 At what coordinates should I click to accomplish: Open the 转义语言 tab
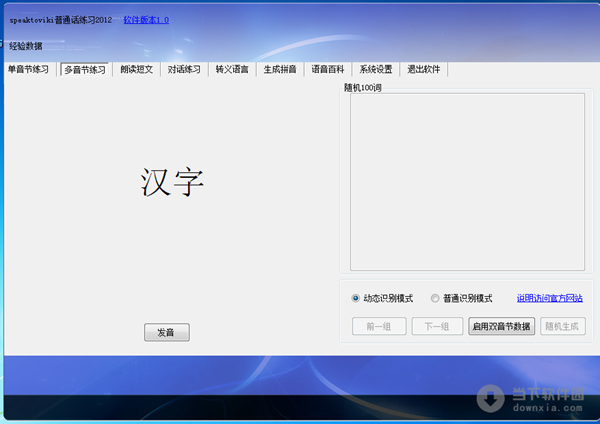(x=232, y=70)
